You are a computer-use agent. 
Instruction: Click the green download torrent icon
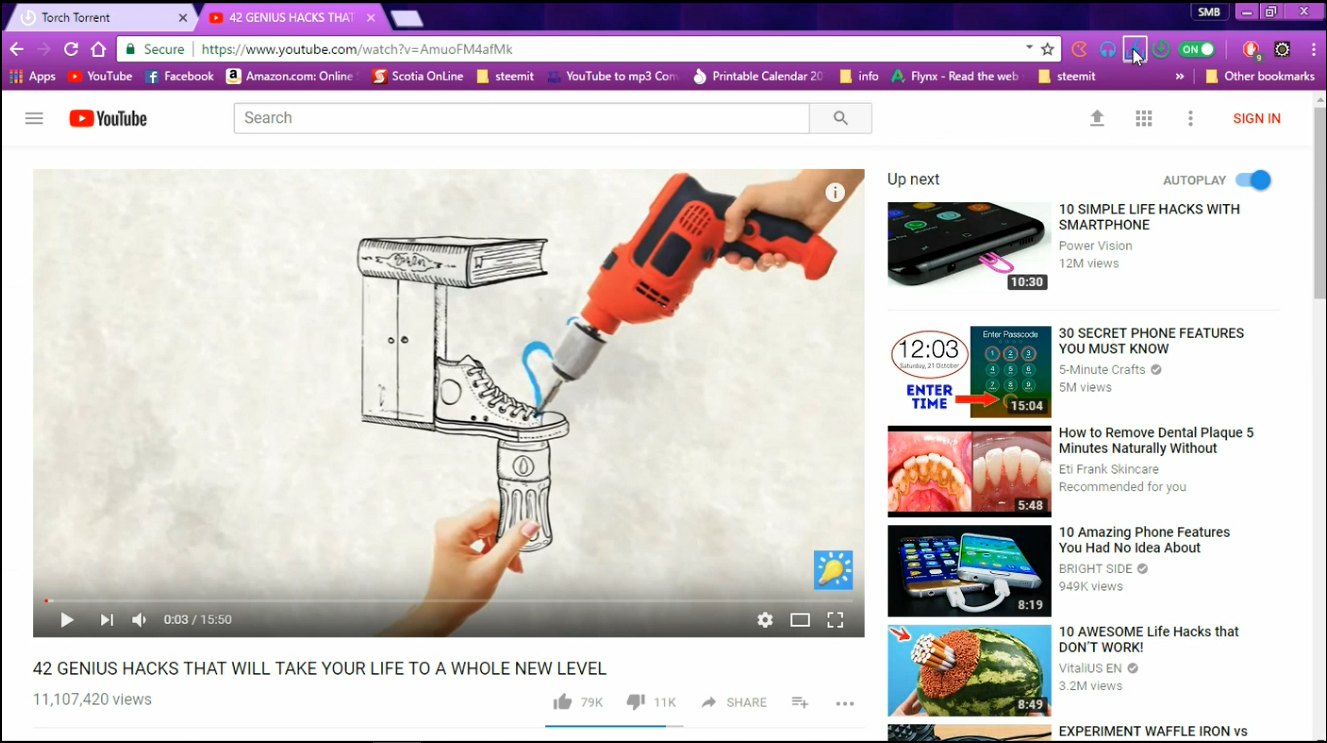pyautogui.click(x=1161, y=49)
